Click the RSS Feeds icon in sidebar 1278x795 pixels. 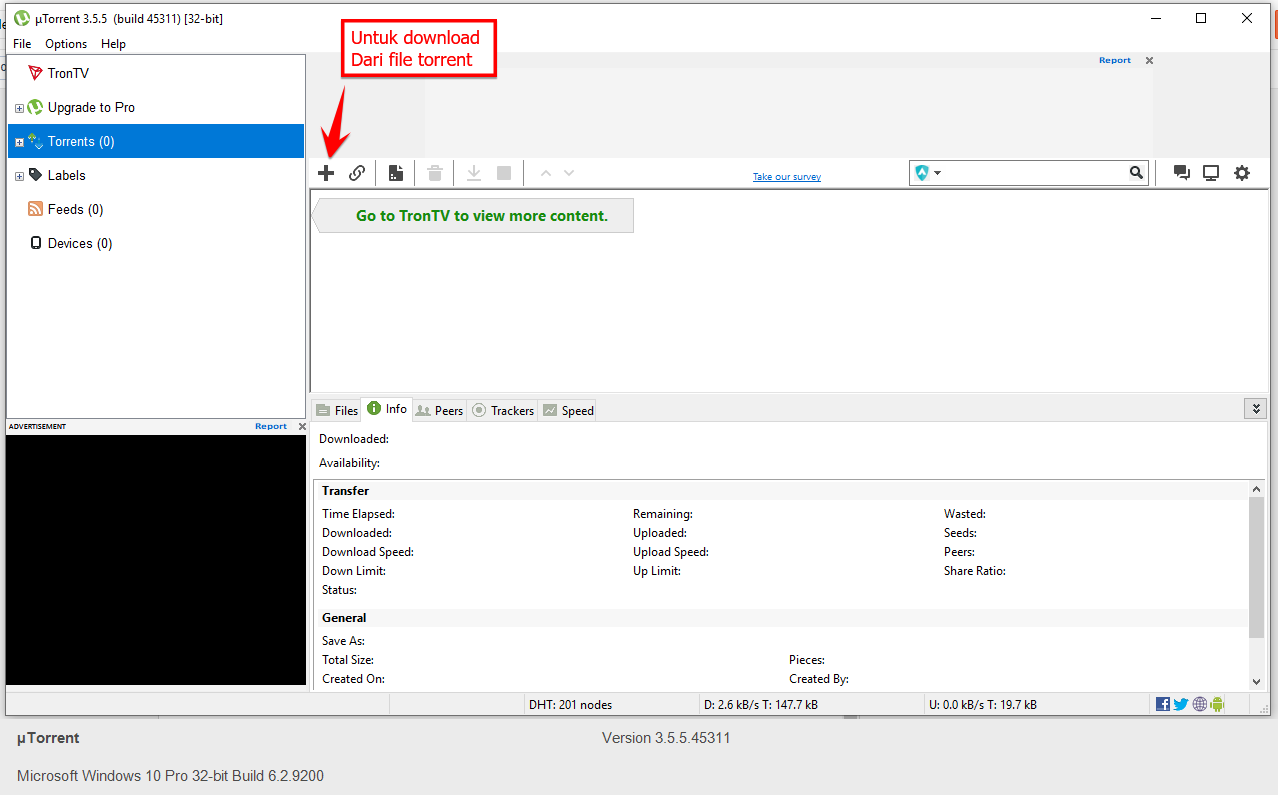tap(36, 209)
